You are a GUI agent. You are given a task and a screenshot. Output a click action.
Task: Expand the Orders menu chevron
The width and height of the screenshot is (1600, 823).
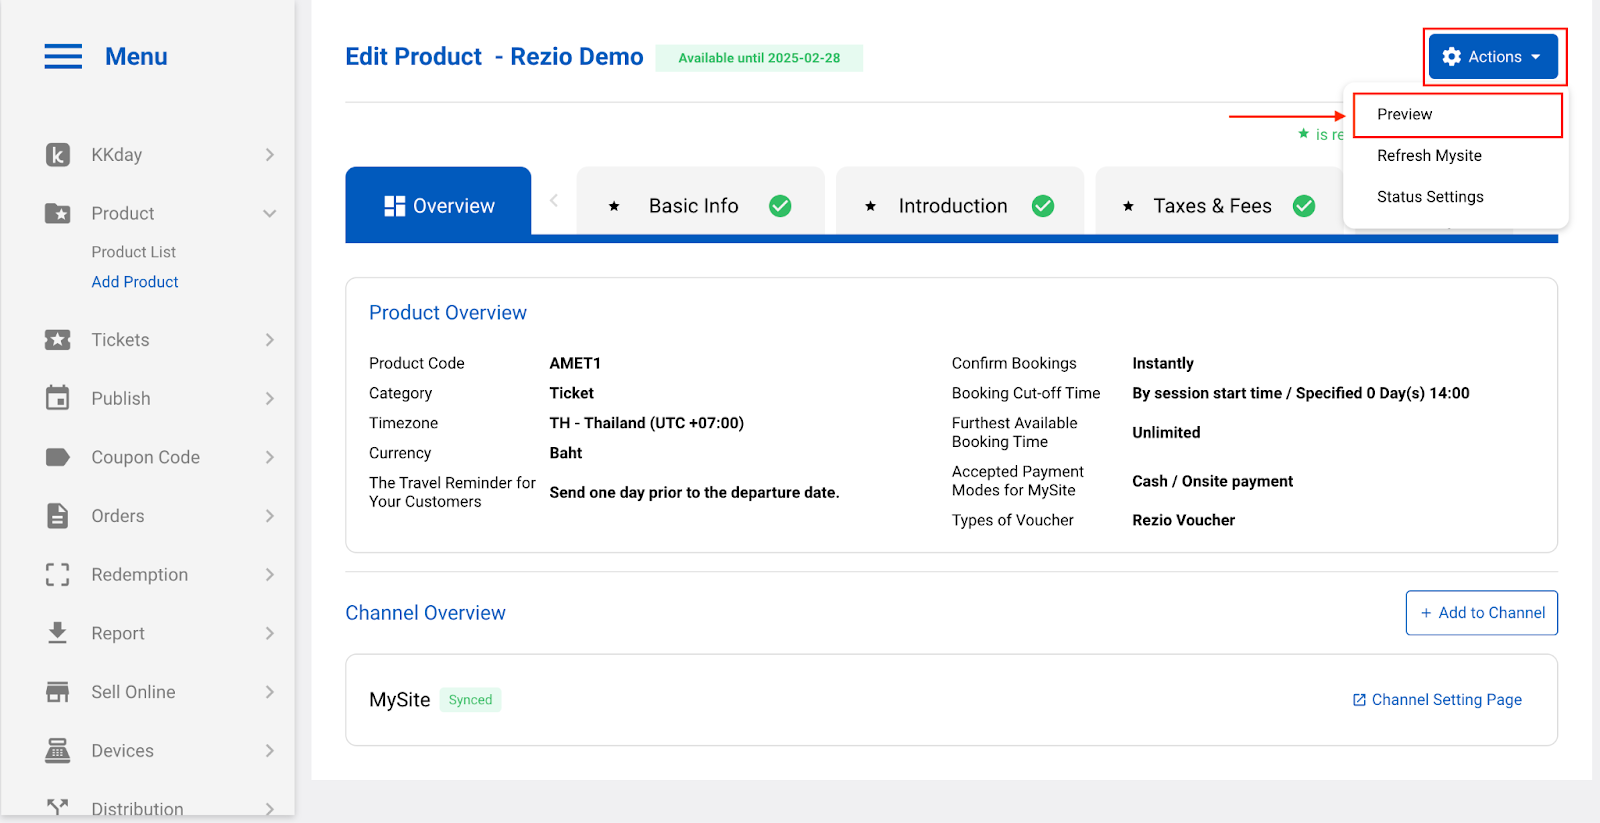pos(270,516)
